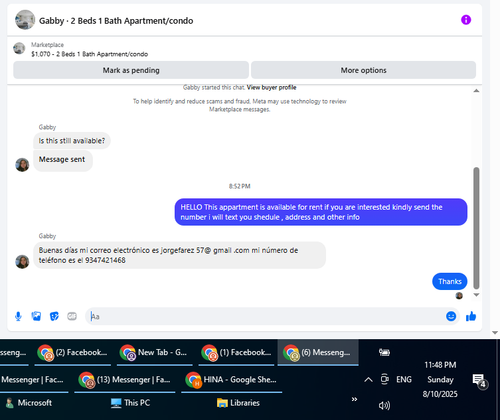Switch to '(2) Facebook' taskbar window
The image size is (500, 420).
(73, 353)
